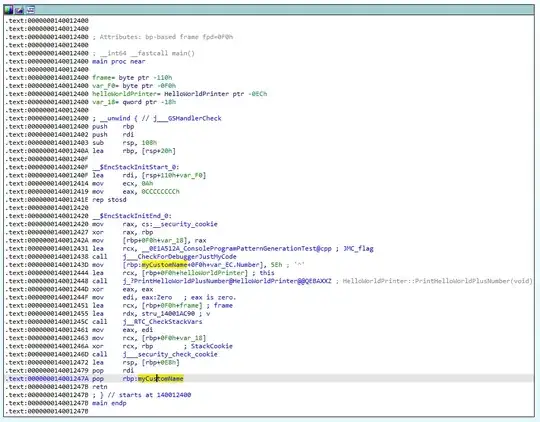
Task: Select the 'main proc near' line
Action: coord(119,61)
